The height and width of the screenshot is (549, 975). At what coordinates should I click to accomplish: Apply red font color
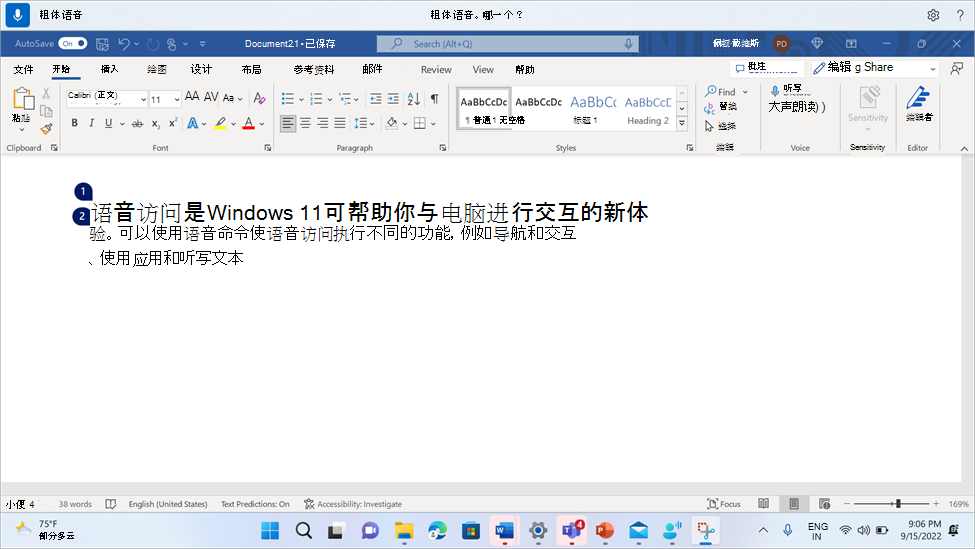coord(249,123)
